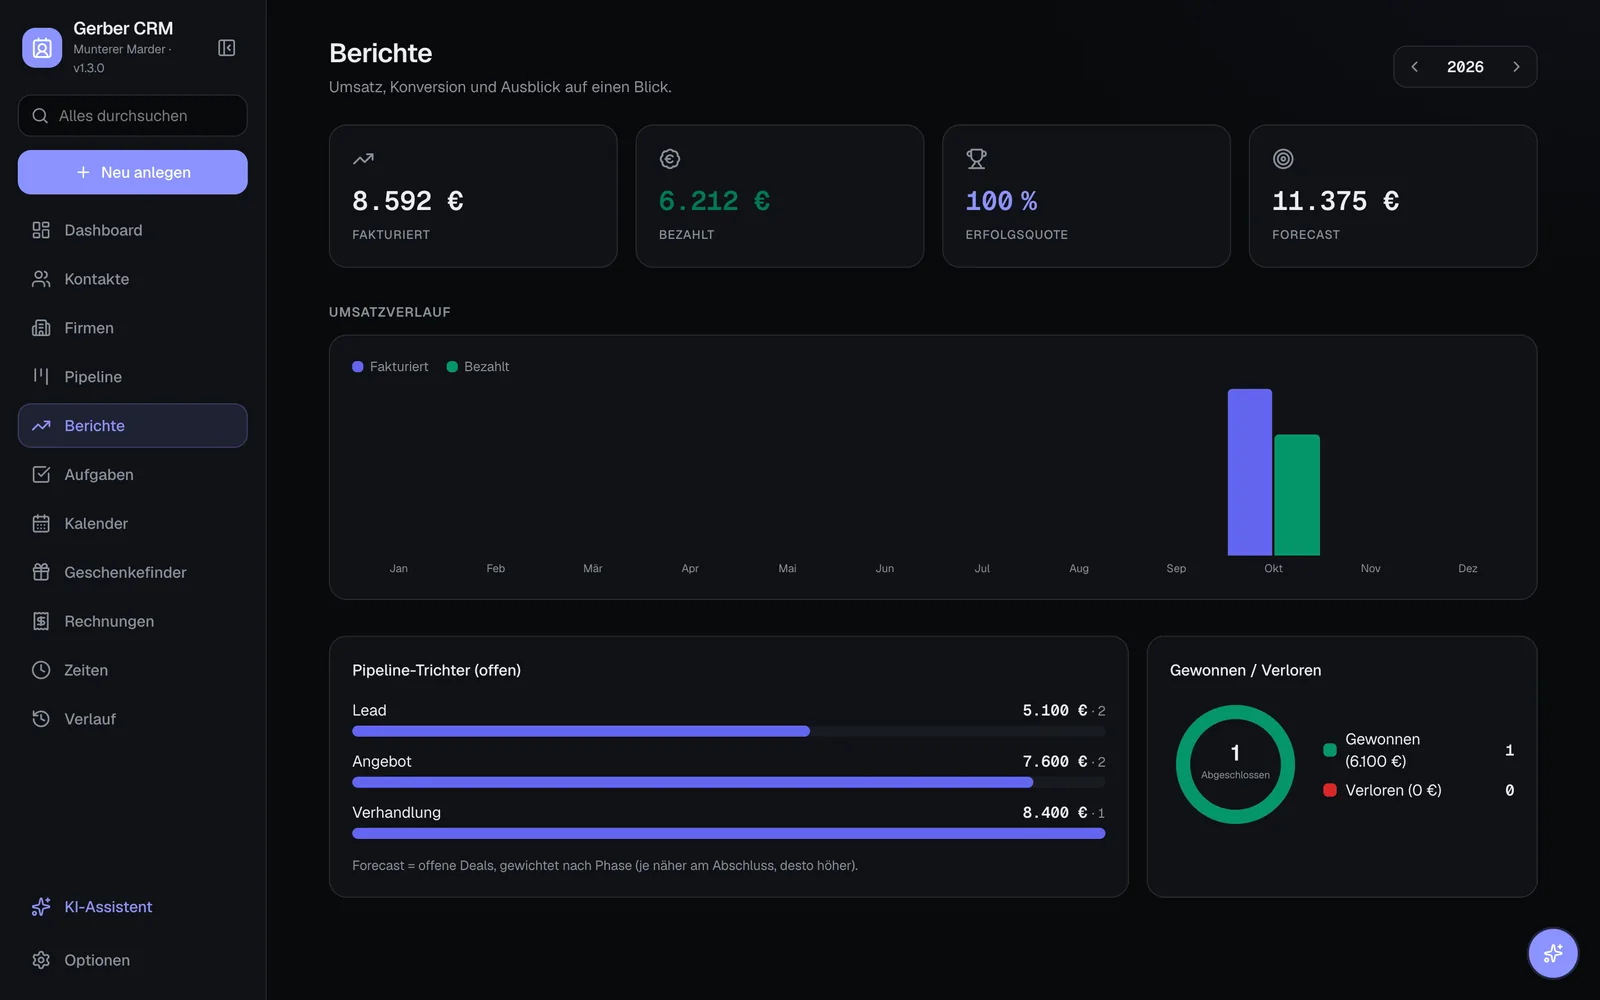Viewport: 1600px width, 1000px height.
Task: Click the 11.375 € Forecast value
Action: [x=1335, y=201]
